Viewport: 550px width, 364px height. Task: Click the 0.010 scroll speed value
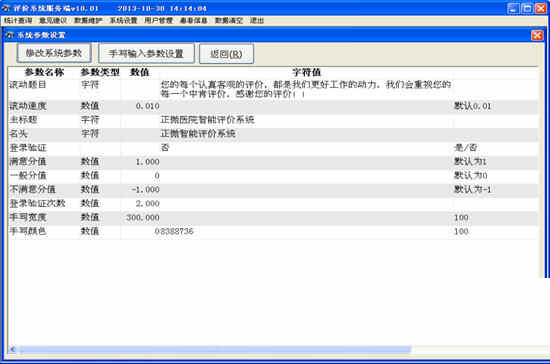(x=147, y=106)
